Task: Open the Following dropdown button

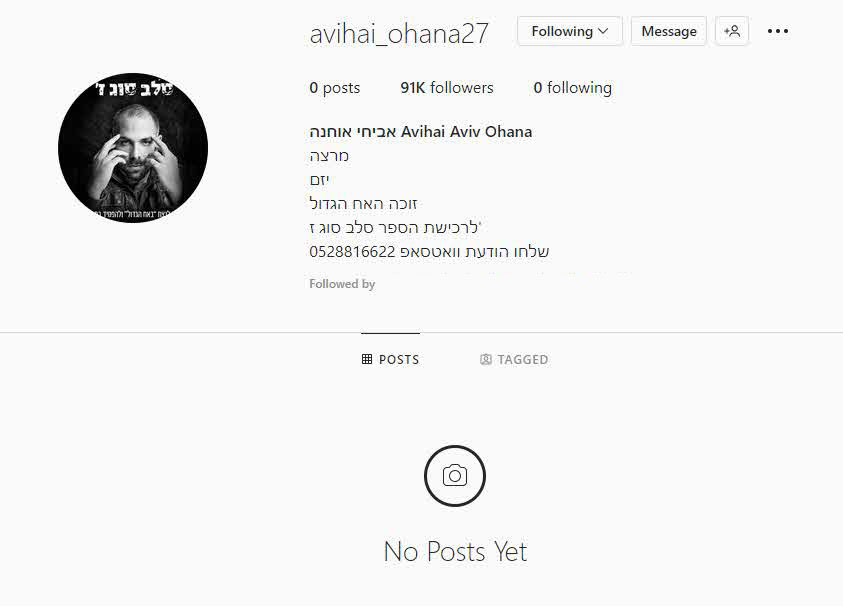Action: (x=569, y=31)
